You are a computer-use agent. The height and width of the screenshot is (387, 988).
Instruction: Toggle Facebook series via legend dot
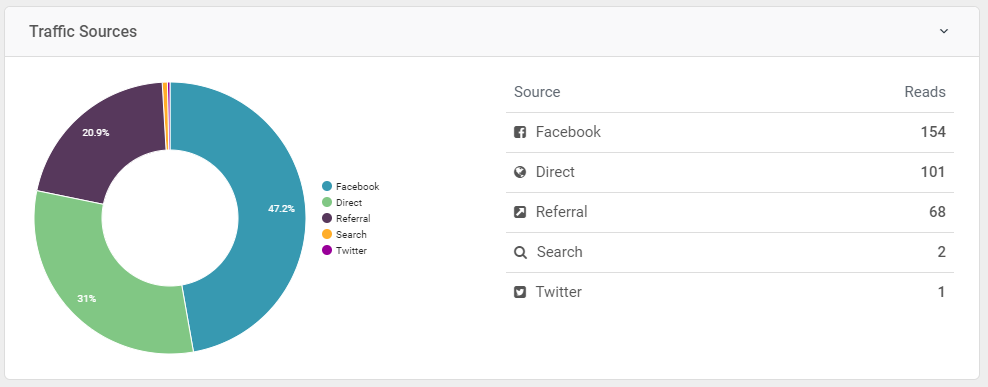click(327, 187)
